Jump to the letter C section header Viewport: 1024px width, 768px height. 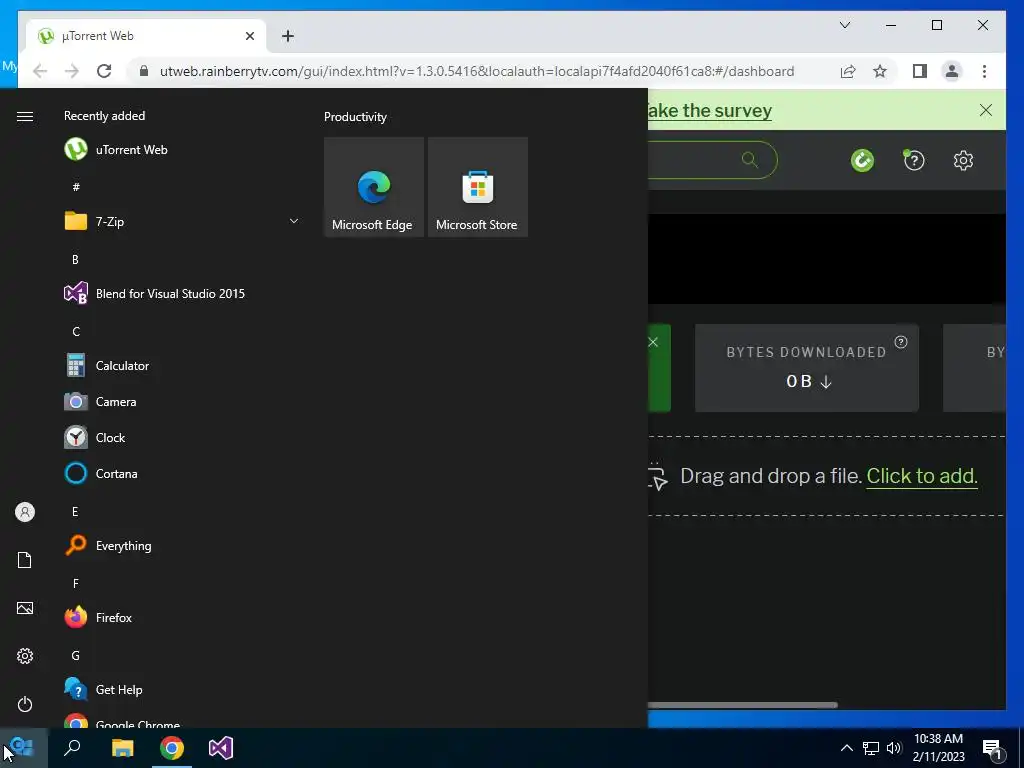[76, 332]
